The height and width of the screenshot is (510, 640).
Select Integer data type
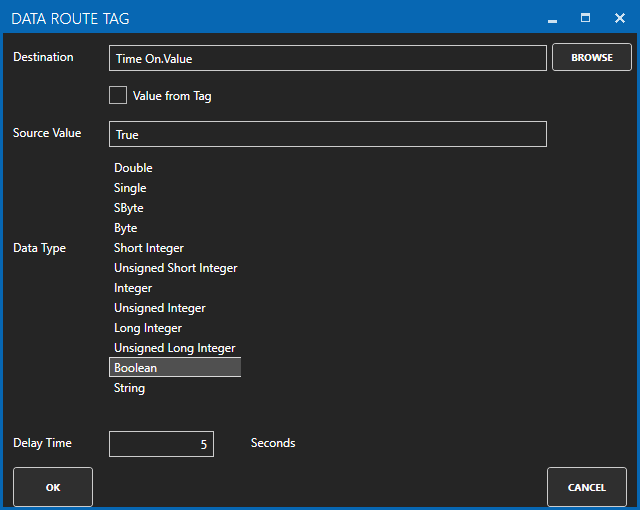(133, 288)
